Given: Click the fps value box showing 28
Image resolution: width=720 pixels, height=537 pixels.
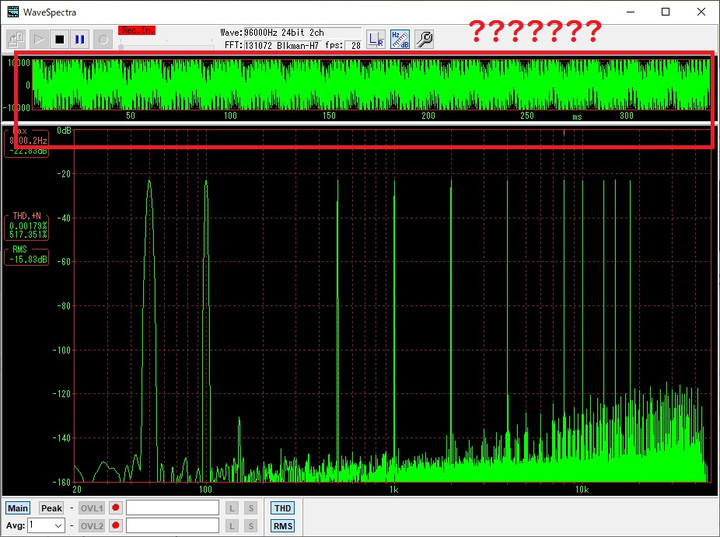Looking at the screenshot, I should tap(354, 45).
